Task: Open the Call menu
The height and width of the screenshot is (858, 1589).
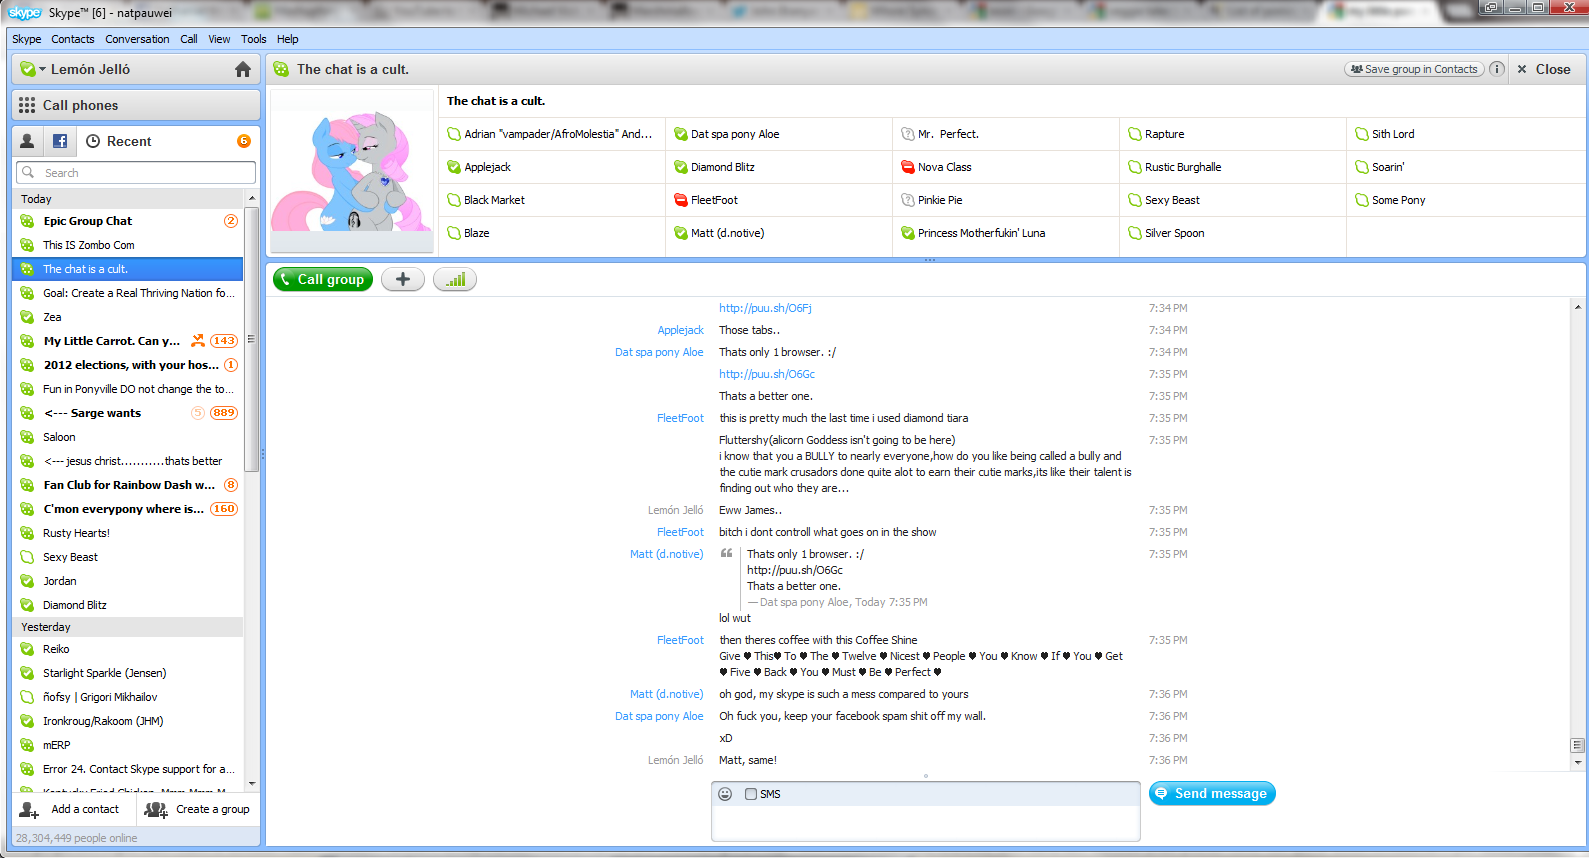Action: [x=189, y=39]
